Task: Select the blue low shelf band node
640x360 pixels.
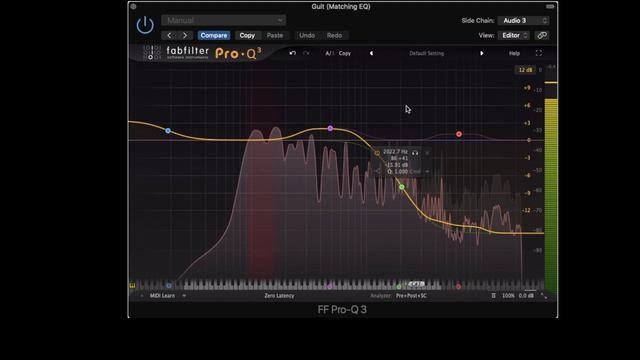Action: point(168,131)
